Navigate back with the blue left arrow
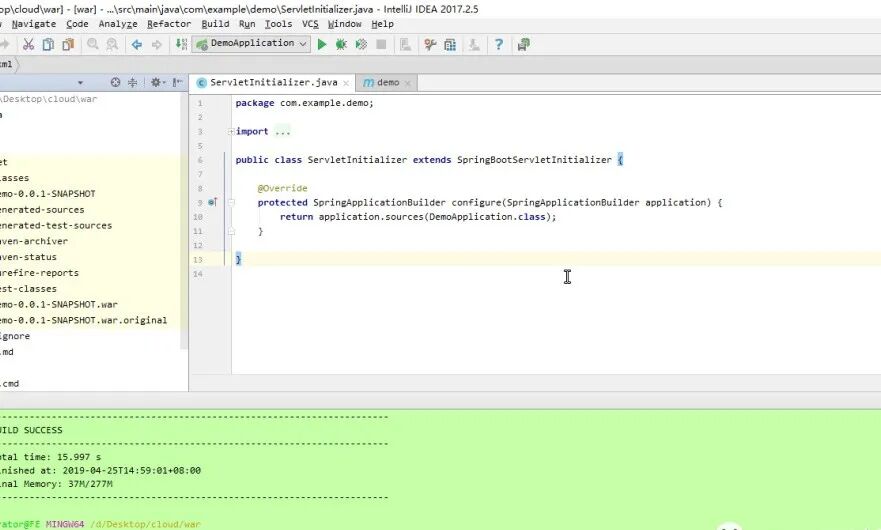Screen dimensions: 881x530 point(137,44)
